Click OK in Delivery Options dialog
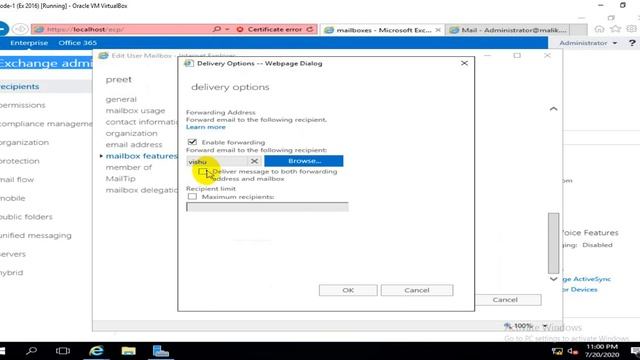Image resolution: width=640 pixels, height=360 pixels. coord(348,290)
